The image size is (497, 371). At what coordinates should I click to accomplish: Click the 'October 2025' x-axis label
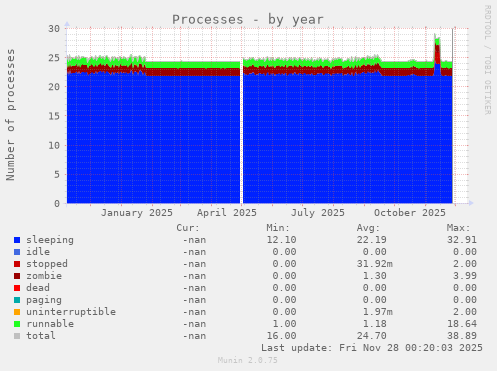pyautogui.click(x=410, y=213)
